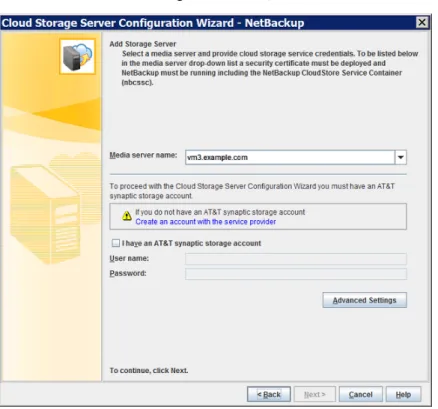Click the Password label
Image resolution: width=438 pixels, height=409 pixels.
[128, 274]
